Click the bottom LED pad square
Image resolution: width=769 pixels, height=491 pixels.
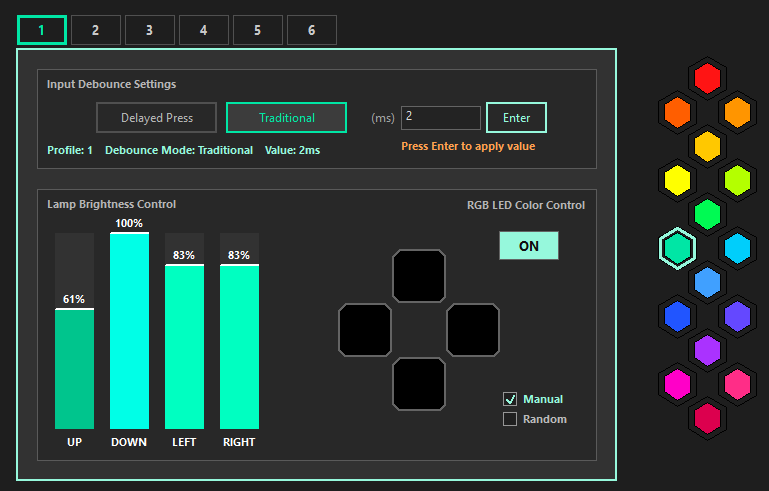[419, 384]
